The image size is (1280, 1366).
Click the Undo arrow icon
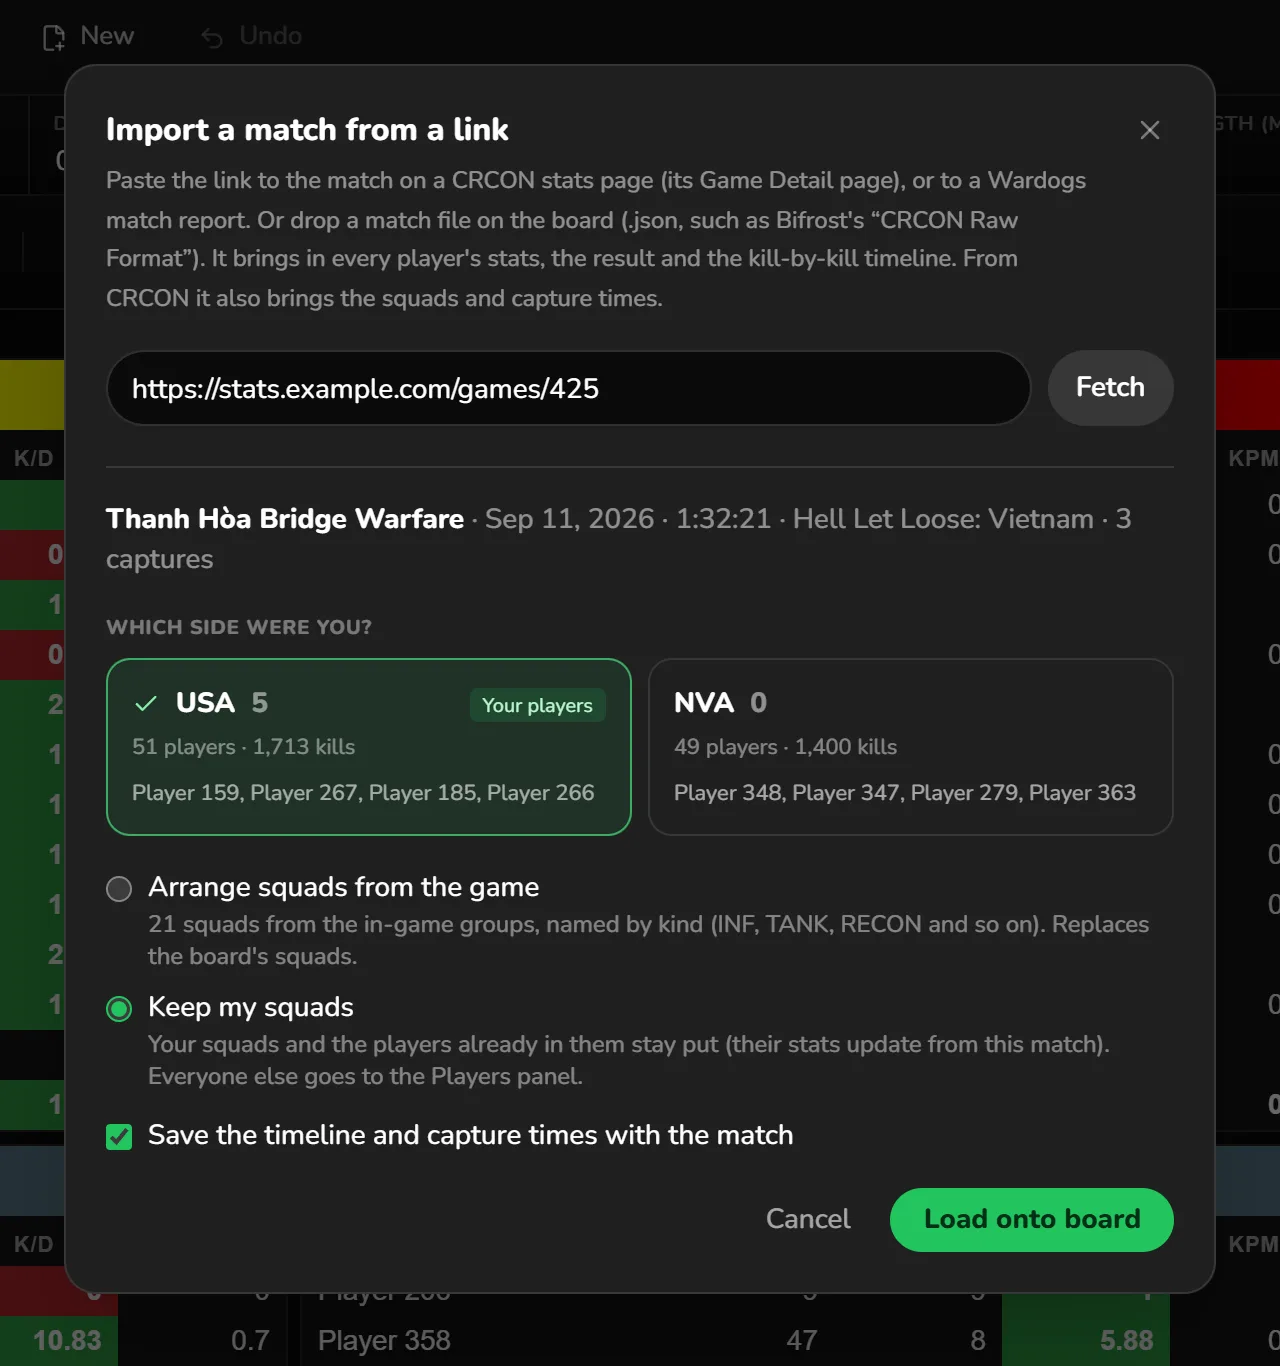pyautogui.click(x=212, y=37)
